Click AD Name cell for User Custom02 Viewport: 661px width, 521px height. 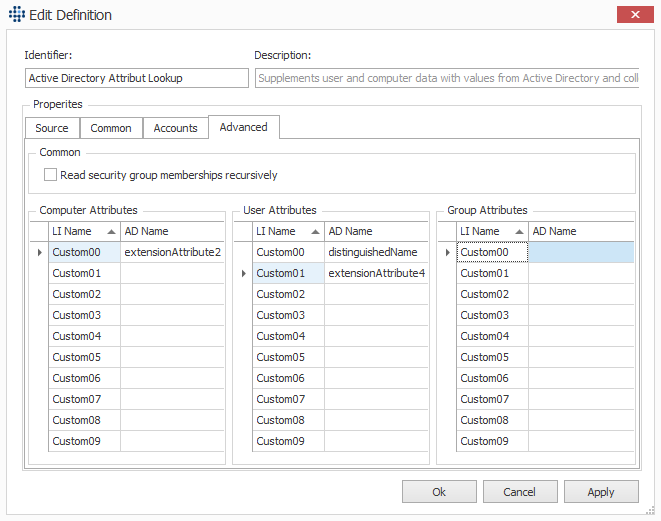376,294
